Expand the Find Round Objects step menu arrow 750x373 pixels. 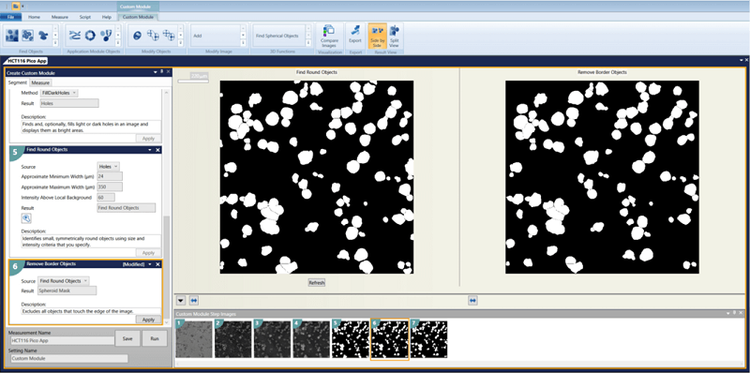150,150
